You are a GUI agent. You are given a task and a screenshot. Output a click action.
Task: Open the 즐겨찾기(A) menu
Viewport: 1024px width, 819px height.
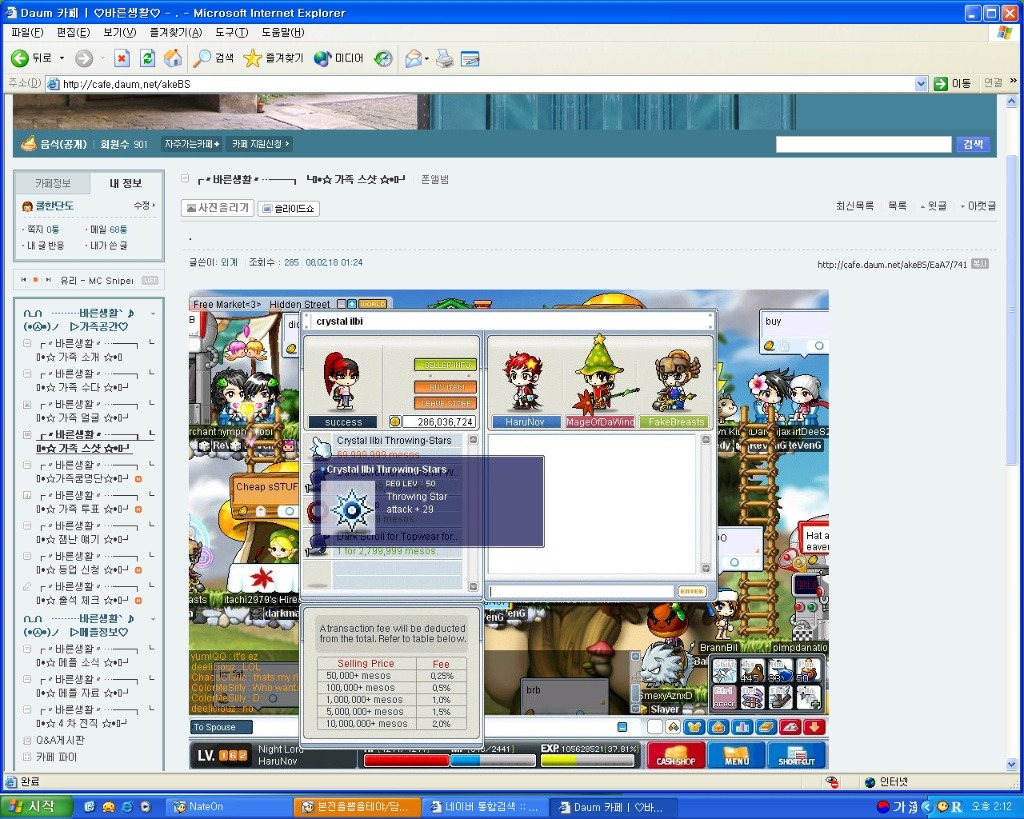[x=176, y=32]
